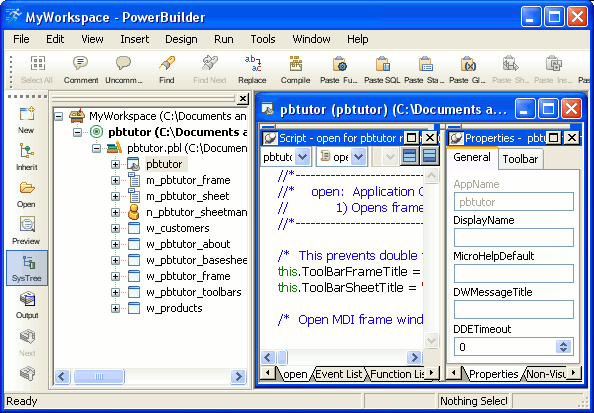
Task: Expand the w_products node
Action: (115, 308)
